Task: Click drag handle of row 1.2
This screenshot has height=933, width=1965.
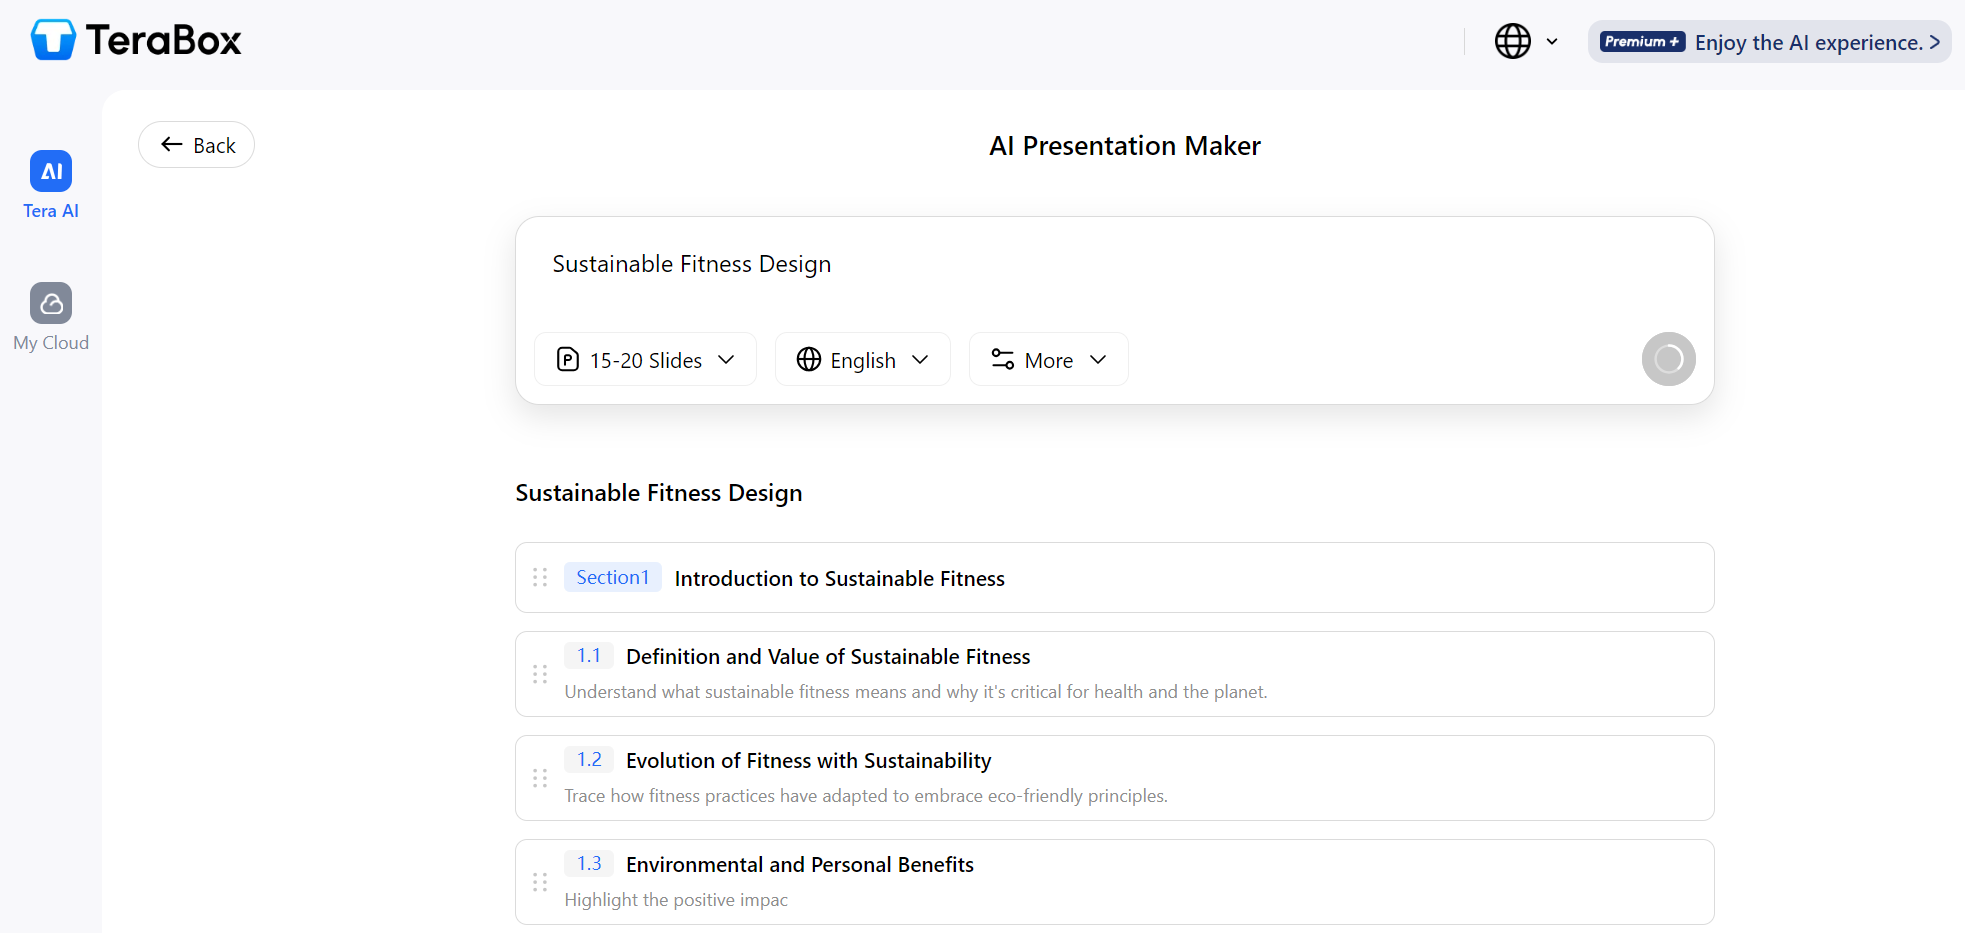Action: (540, 778)
